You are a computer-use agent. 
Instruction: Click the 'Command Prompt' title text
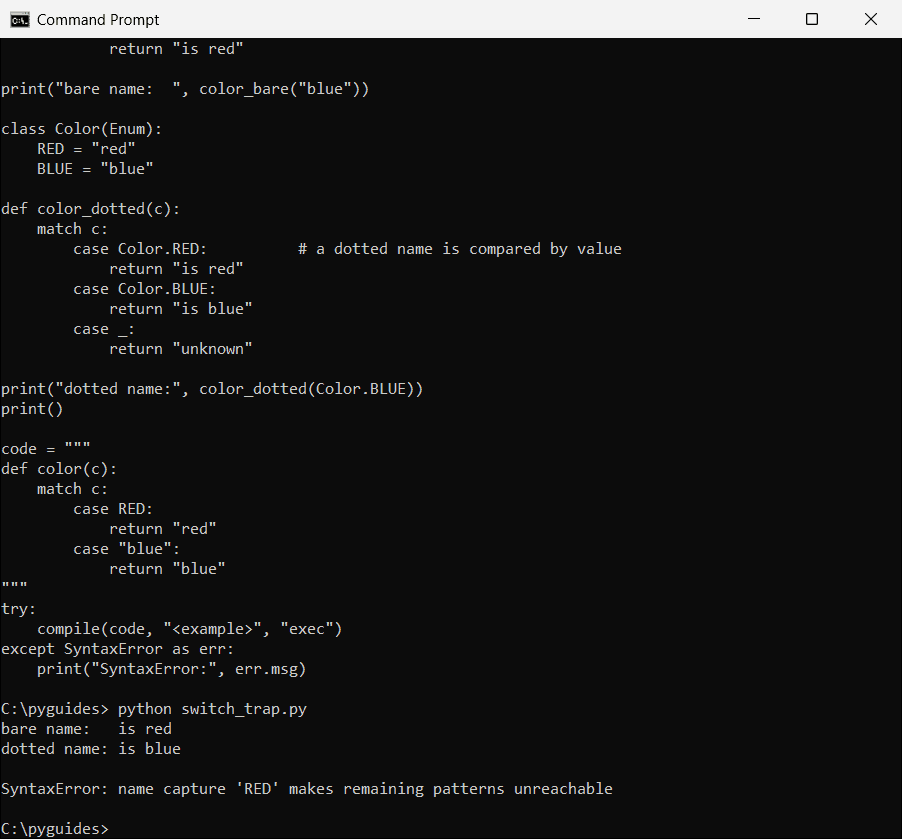tap(98, 20)
